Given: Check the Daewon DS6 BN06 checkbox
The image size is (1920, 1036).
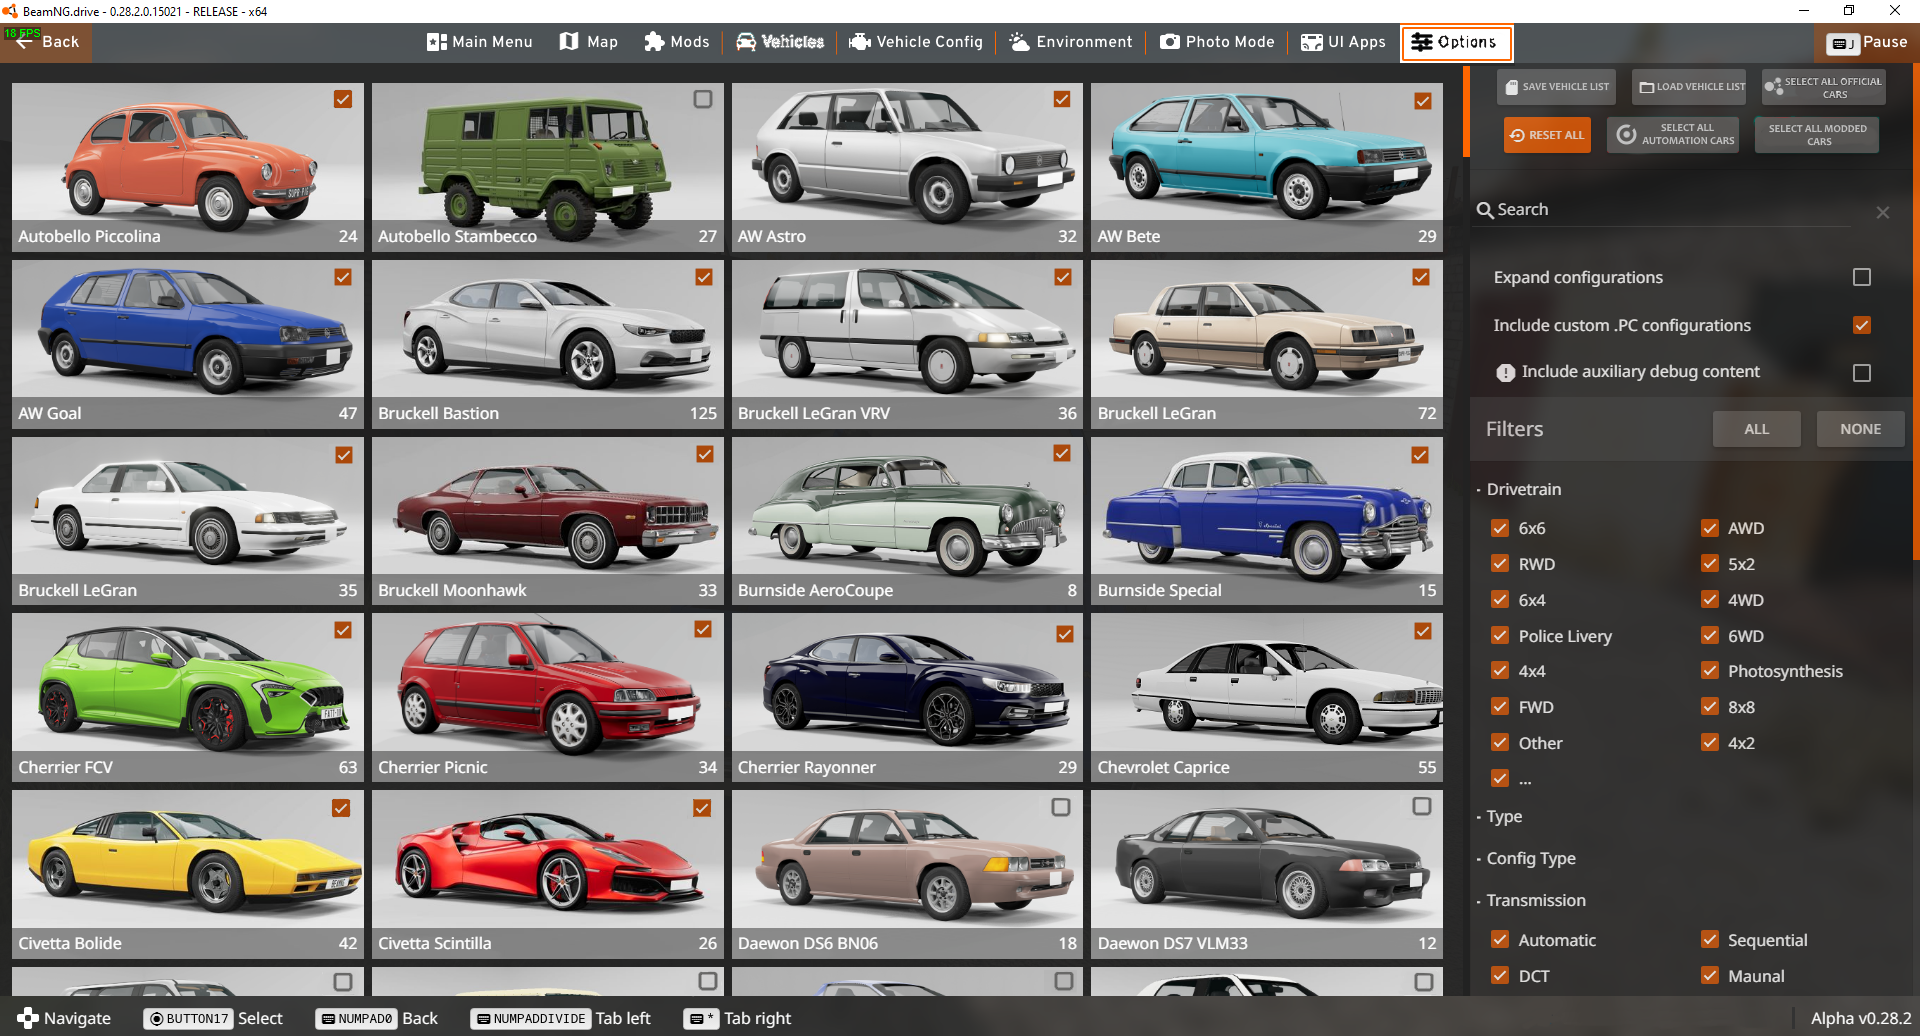Looking at the screenshot, I should click(1062, 807).
